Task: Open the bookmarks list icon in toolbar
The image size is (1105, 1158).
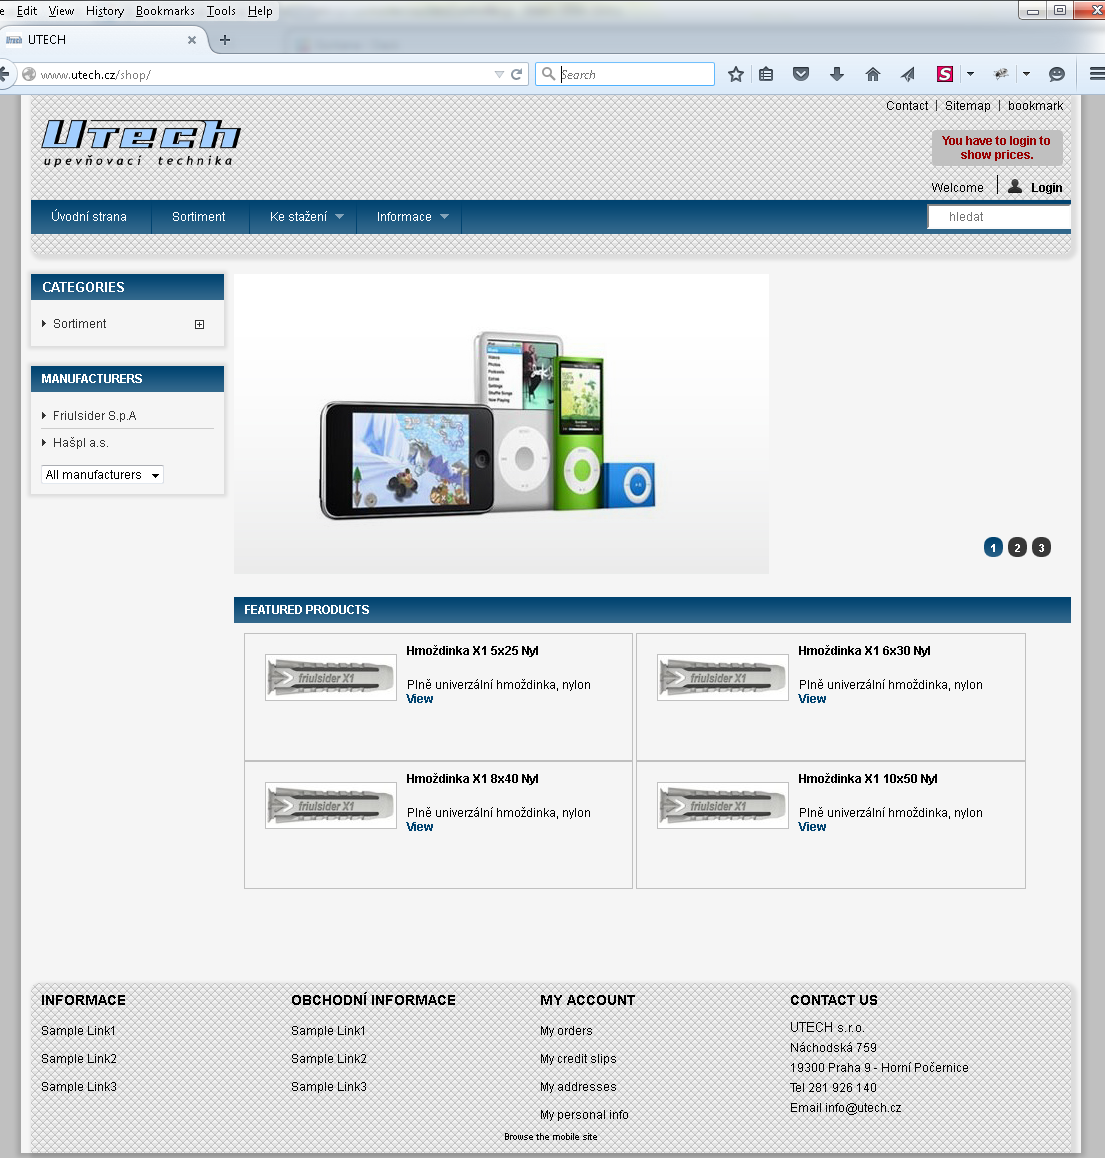Action: pos(766,74)
